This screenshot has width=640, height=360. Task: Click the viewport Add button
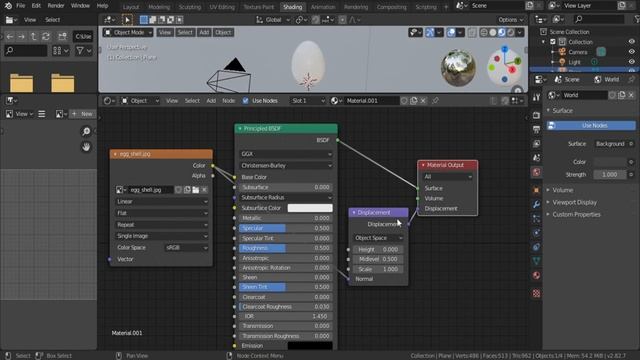204,33
